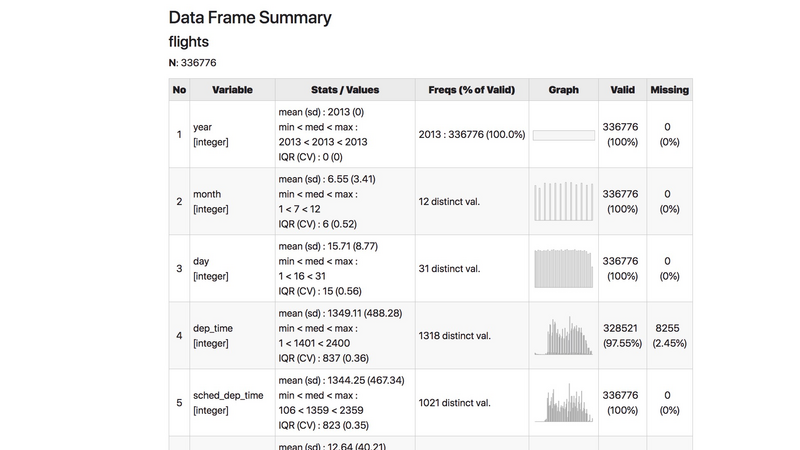The image size is (800, 450).
Task: Click the Valid column header
Action: tap(622, 90)
